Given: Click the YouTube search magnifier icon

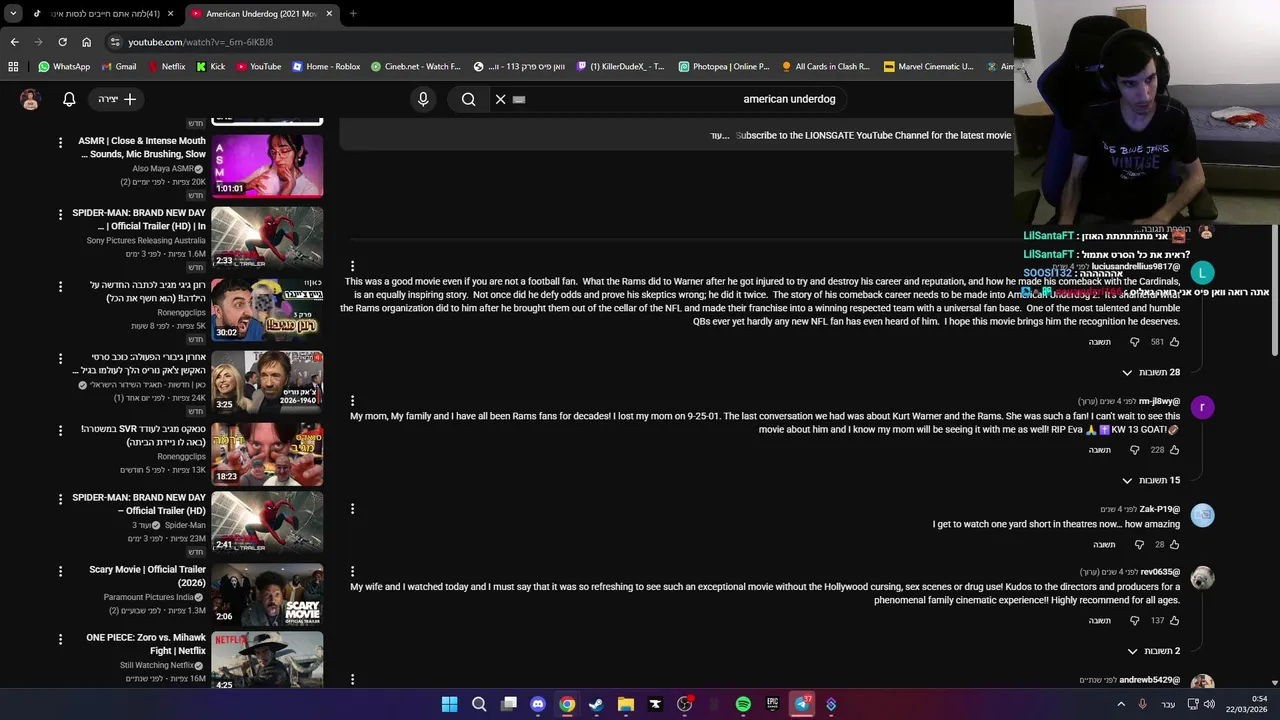Looking at the screenshot, I should click(468, 99).
